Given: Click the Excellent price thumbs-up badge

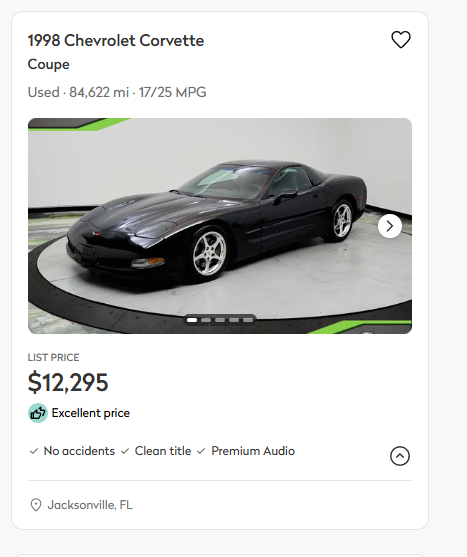Looking at the screenshot, I should tap(38, 413).
